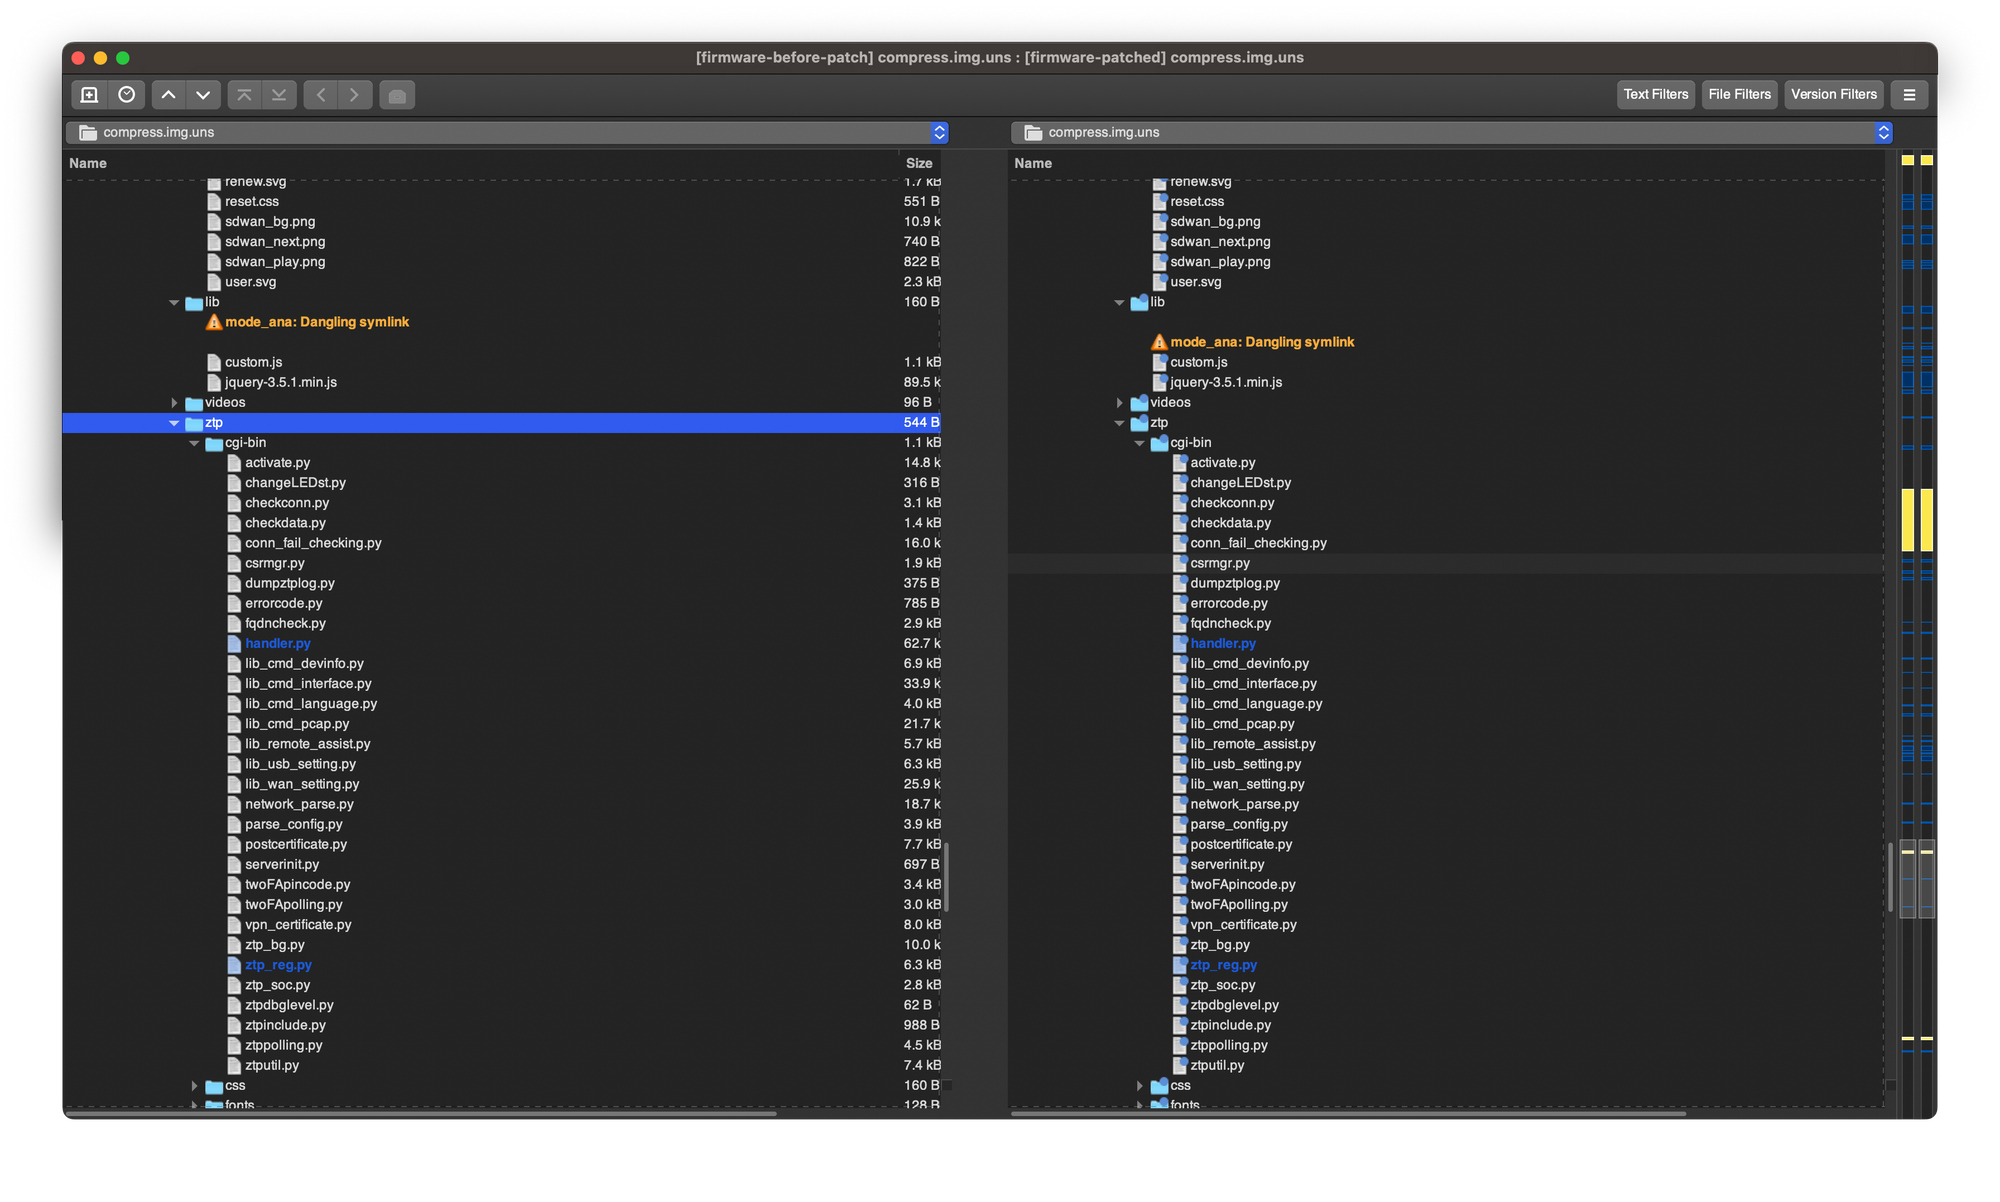Click the clock history toolbar icon
This screenshot has height=1202, width=2000.
pos(127,95)
